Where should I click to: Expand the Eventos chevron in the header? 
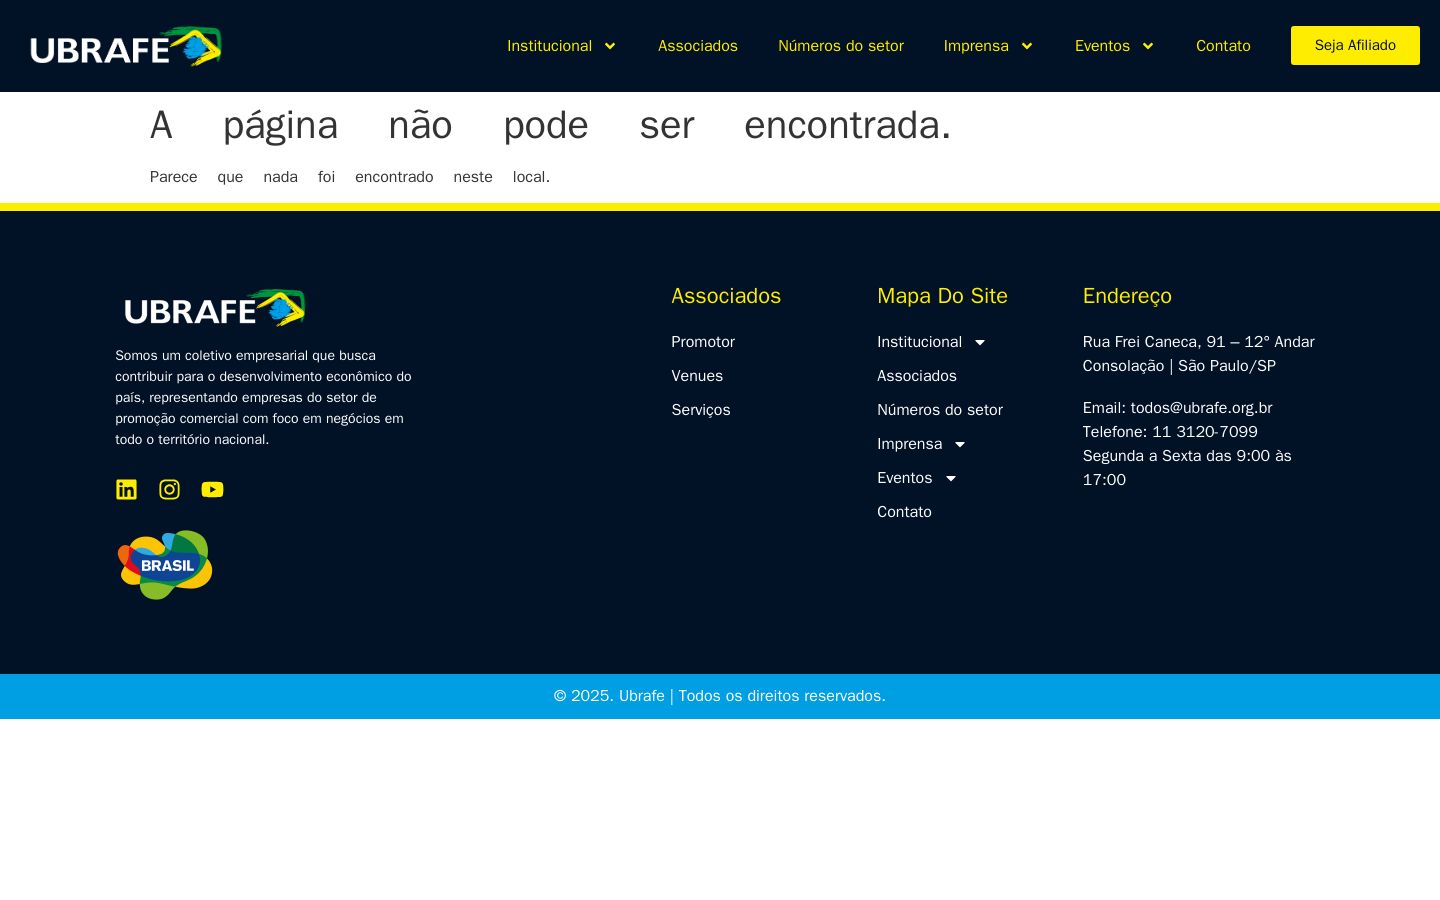(x=1148, y=46)
